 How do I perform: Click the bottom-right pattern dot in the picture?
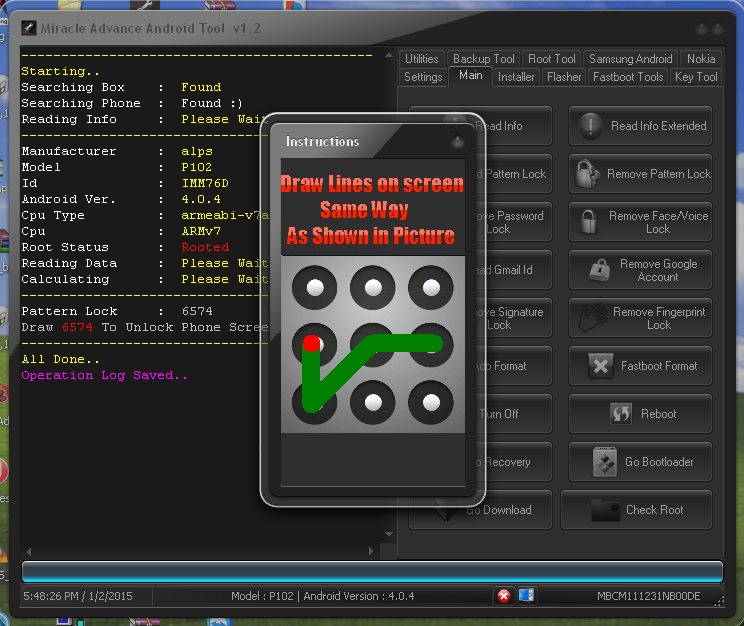pos(431,402)
